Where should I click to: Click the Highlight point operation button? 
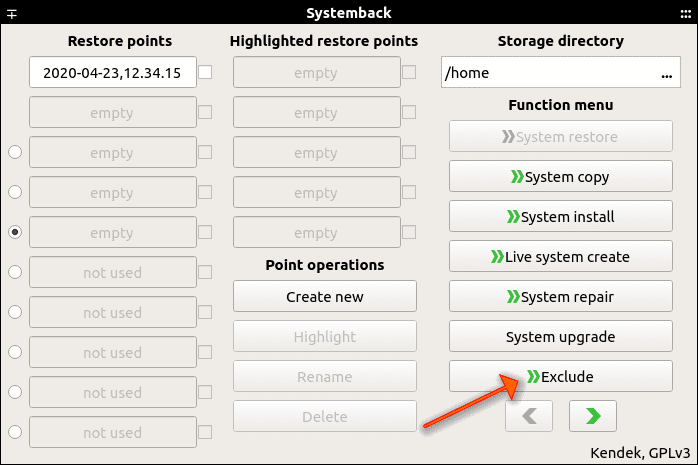click(x=325, y=336)
